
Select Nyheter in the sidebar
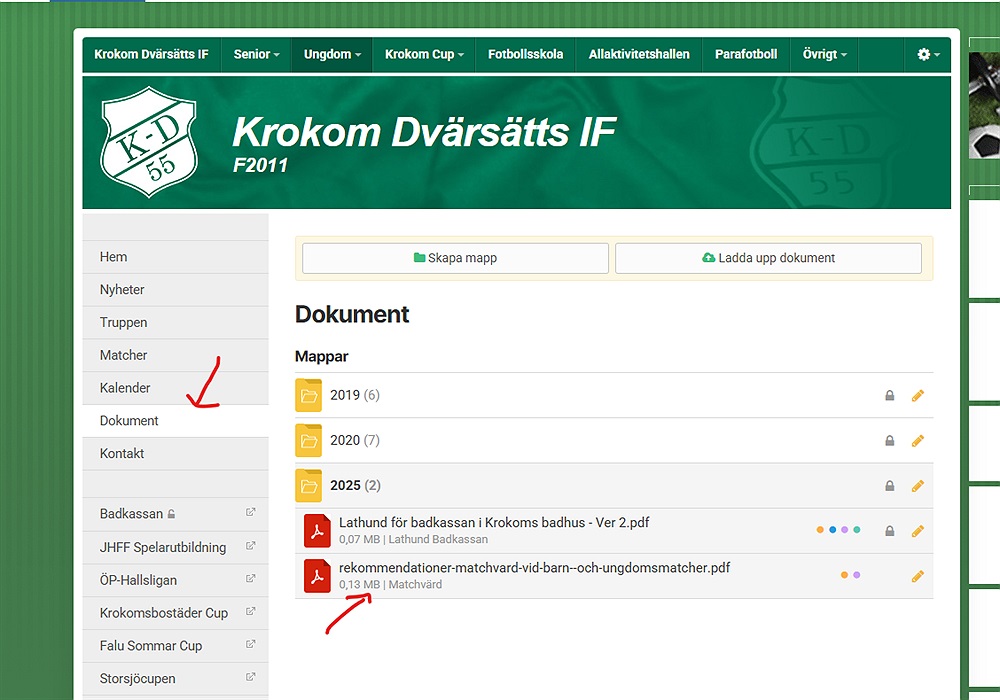pos(175,289)
